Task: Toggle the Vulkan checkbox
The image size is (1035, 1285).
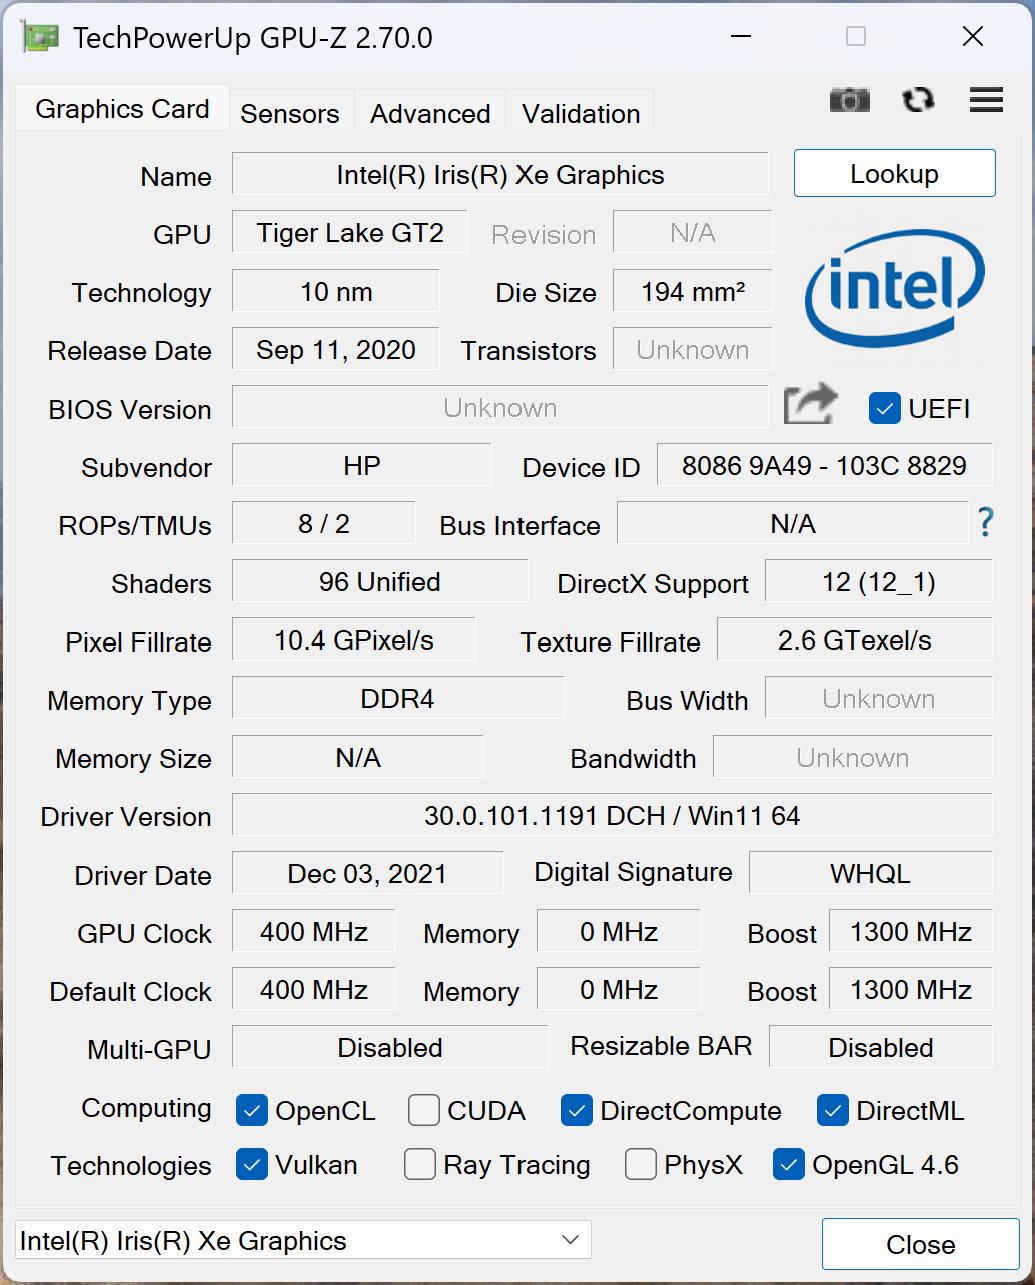Action: click(x=252, y=1164)
